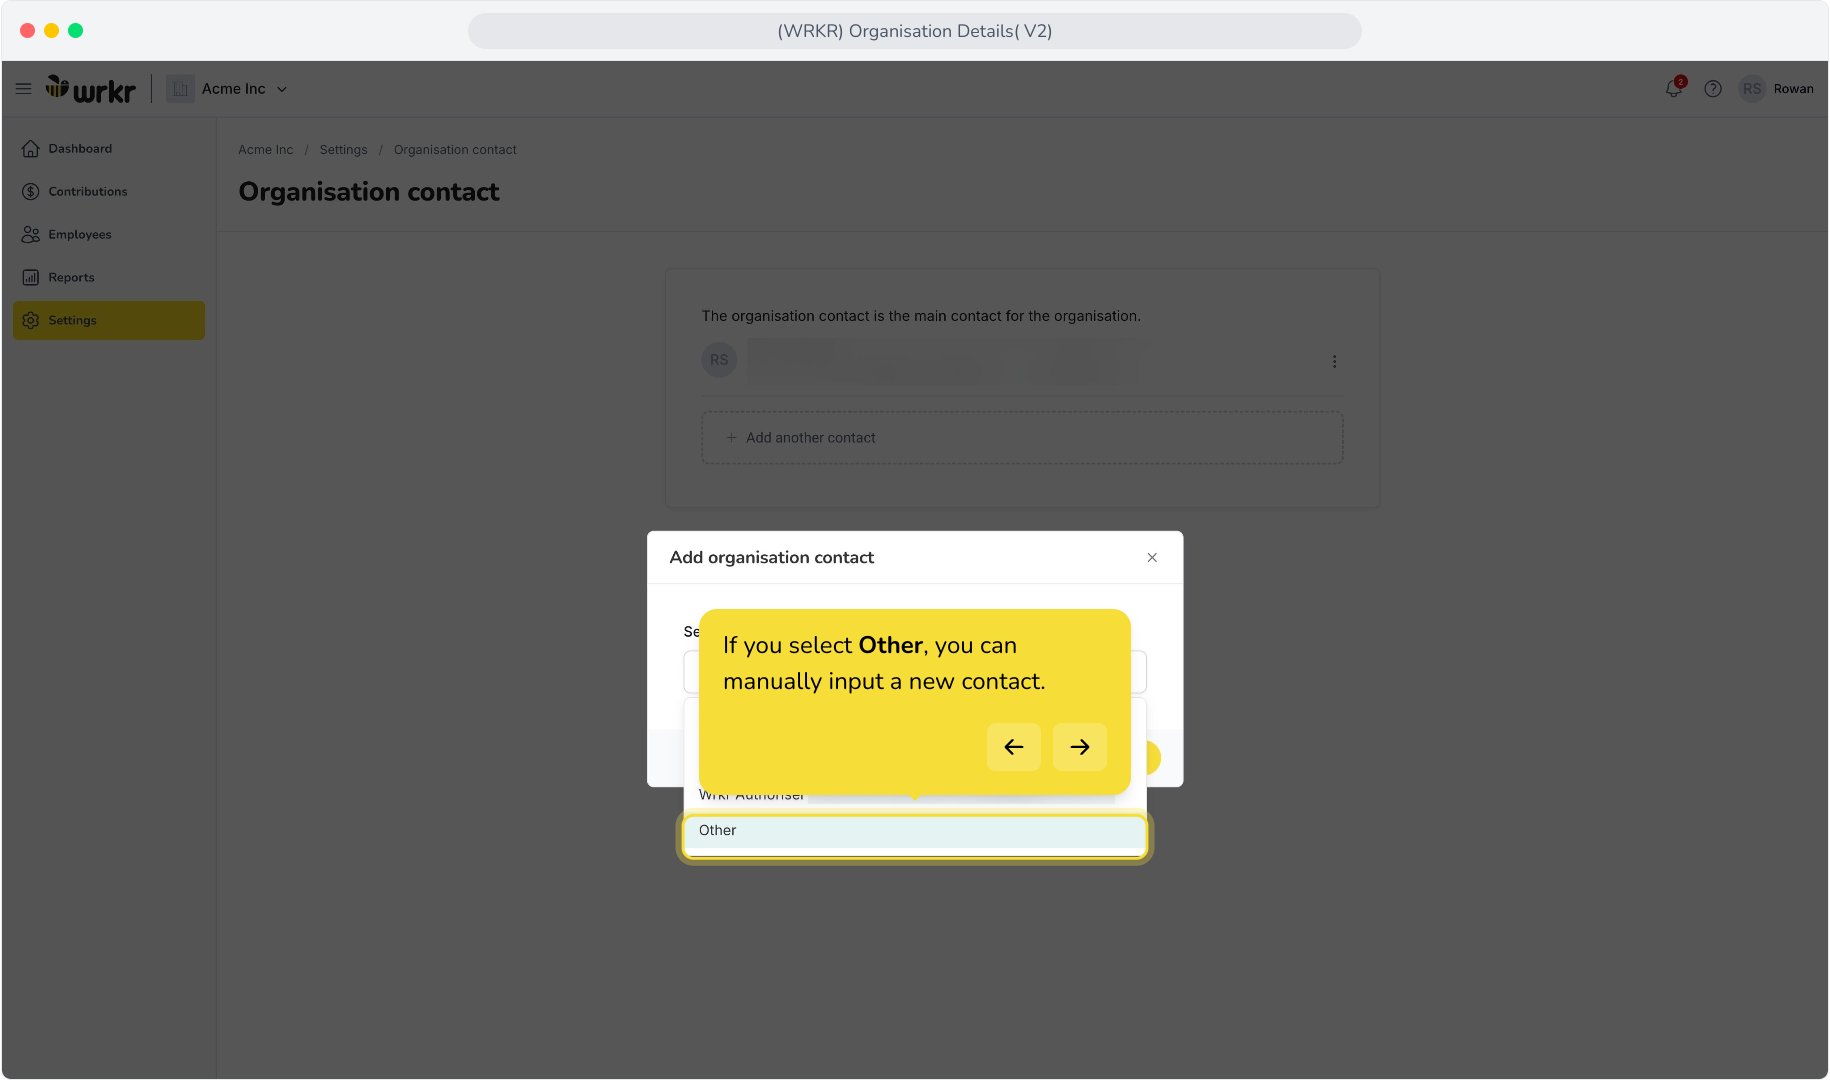Advance to the next tooltip step
The image size is (1830, 1080).
pos(1080,747)
